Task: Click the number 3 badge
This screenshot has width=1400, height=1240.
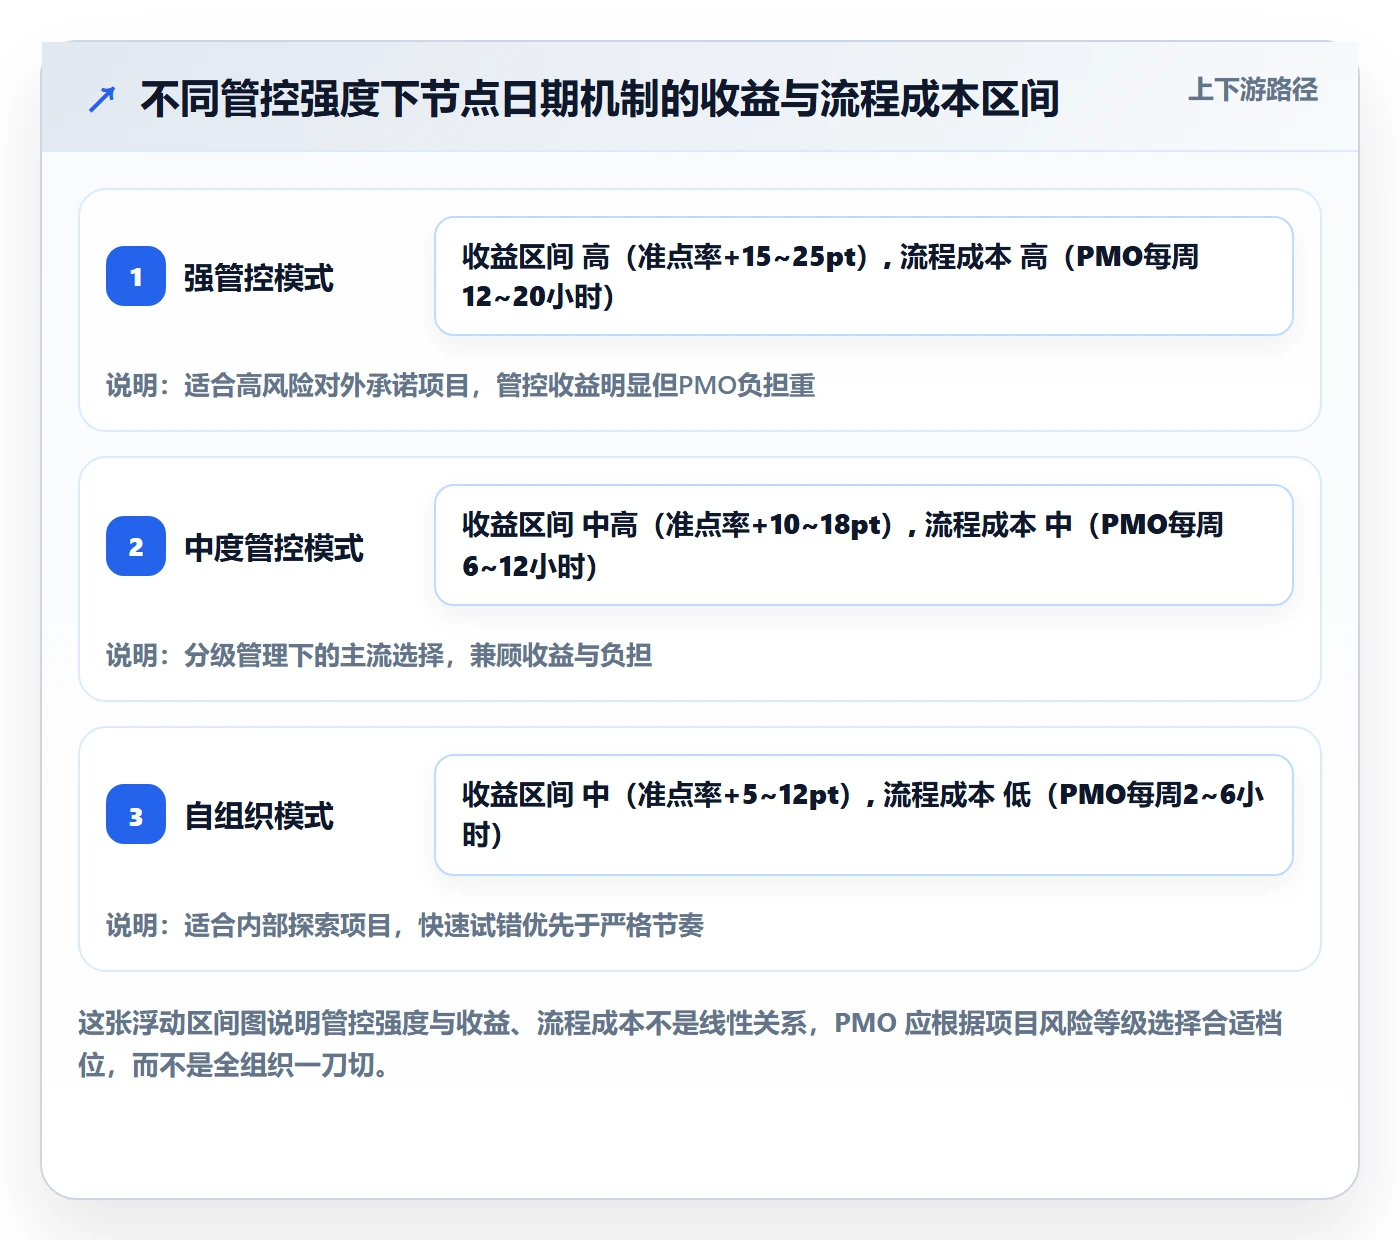Action: 136,814
